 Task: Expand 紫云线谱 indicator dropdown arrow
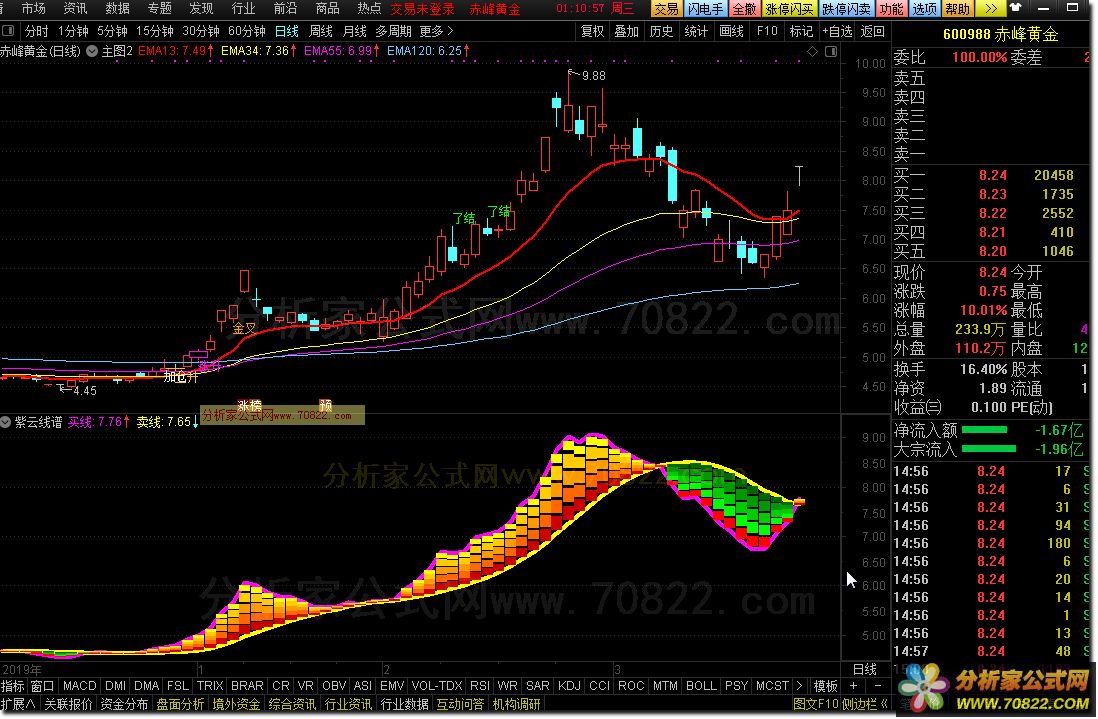(x=8, y=422)
